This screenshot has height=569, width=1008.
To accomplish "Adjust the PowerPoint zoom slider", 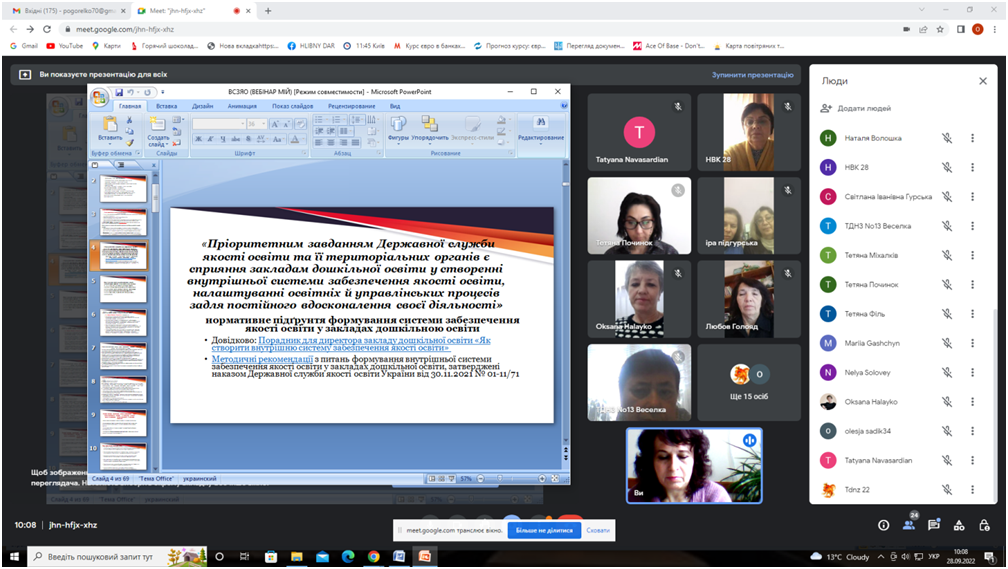I will 501,479.
